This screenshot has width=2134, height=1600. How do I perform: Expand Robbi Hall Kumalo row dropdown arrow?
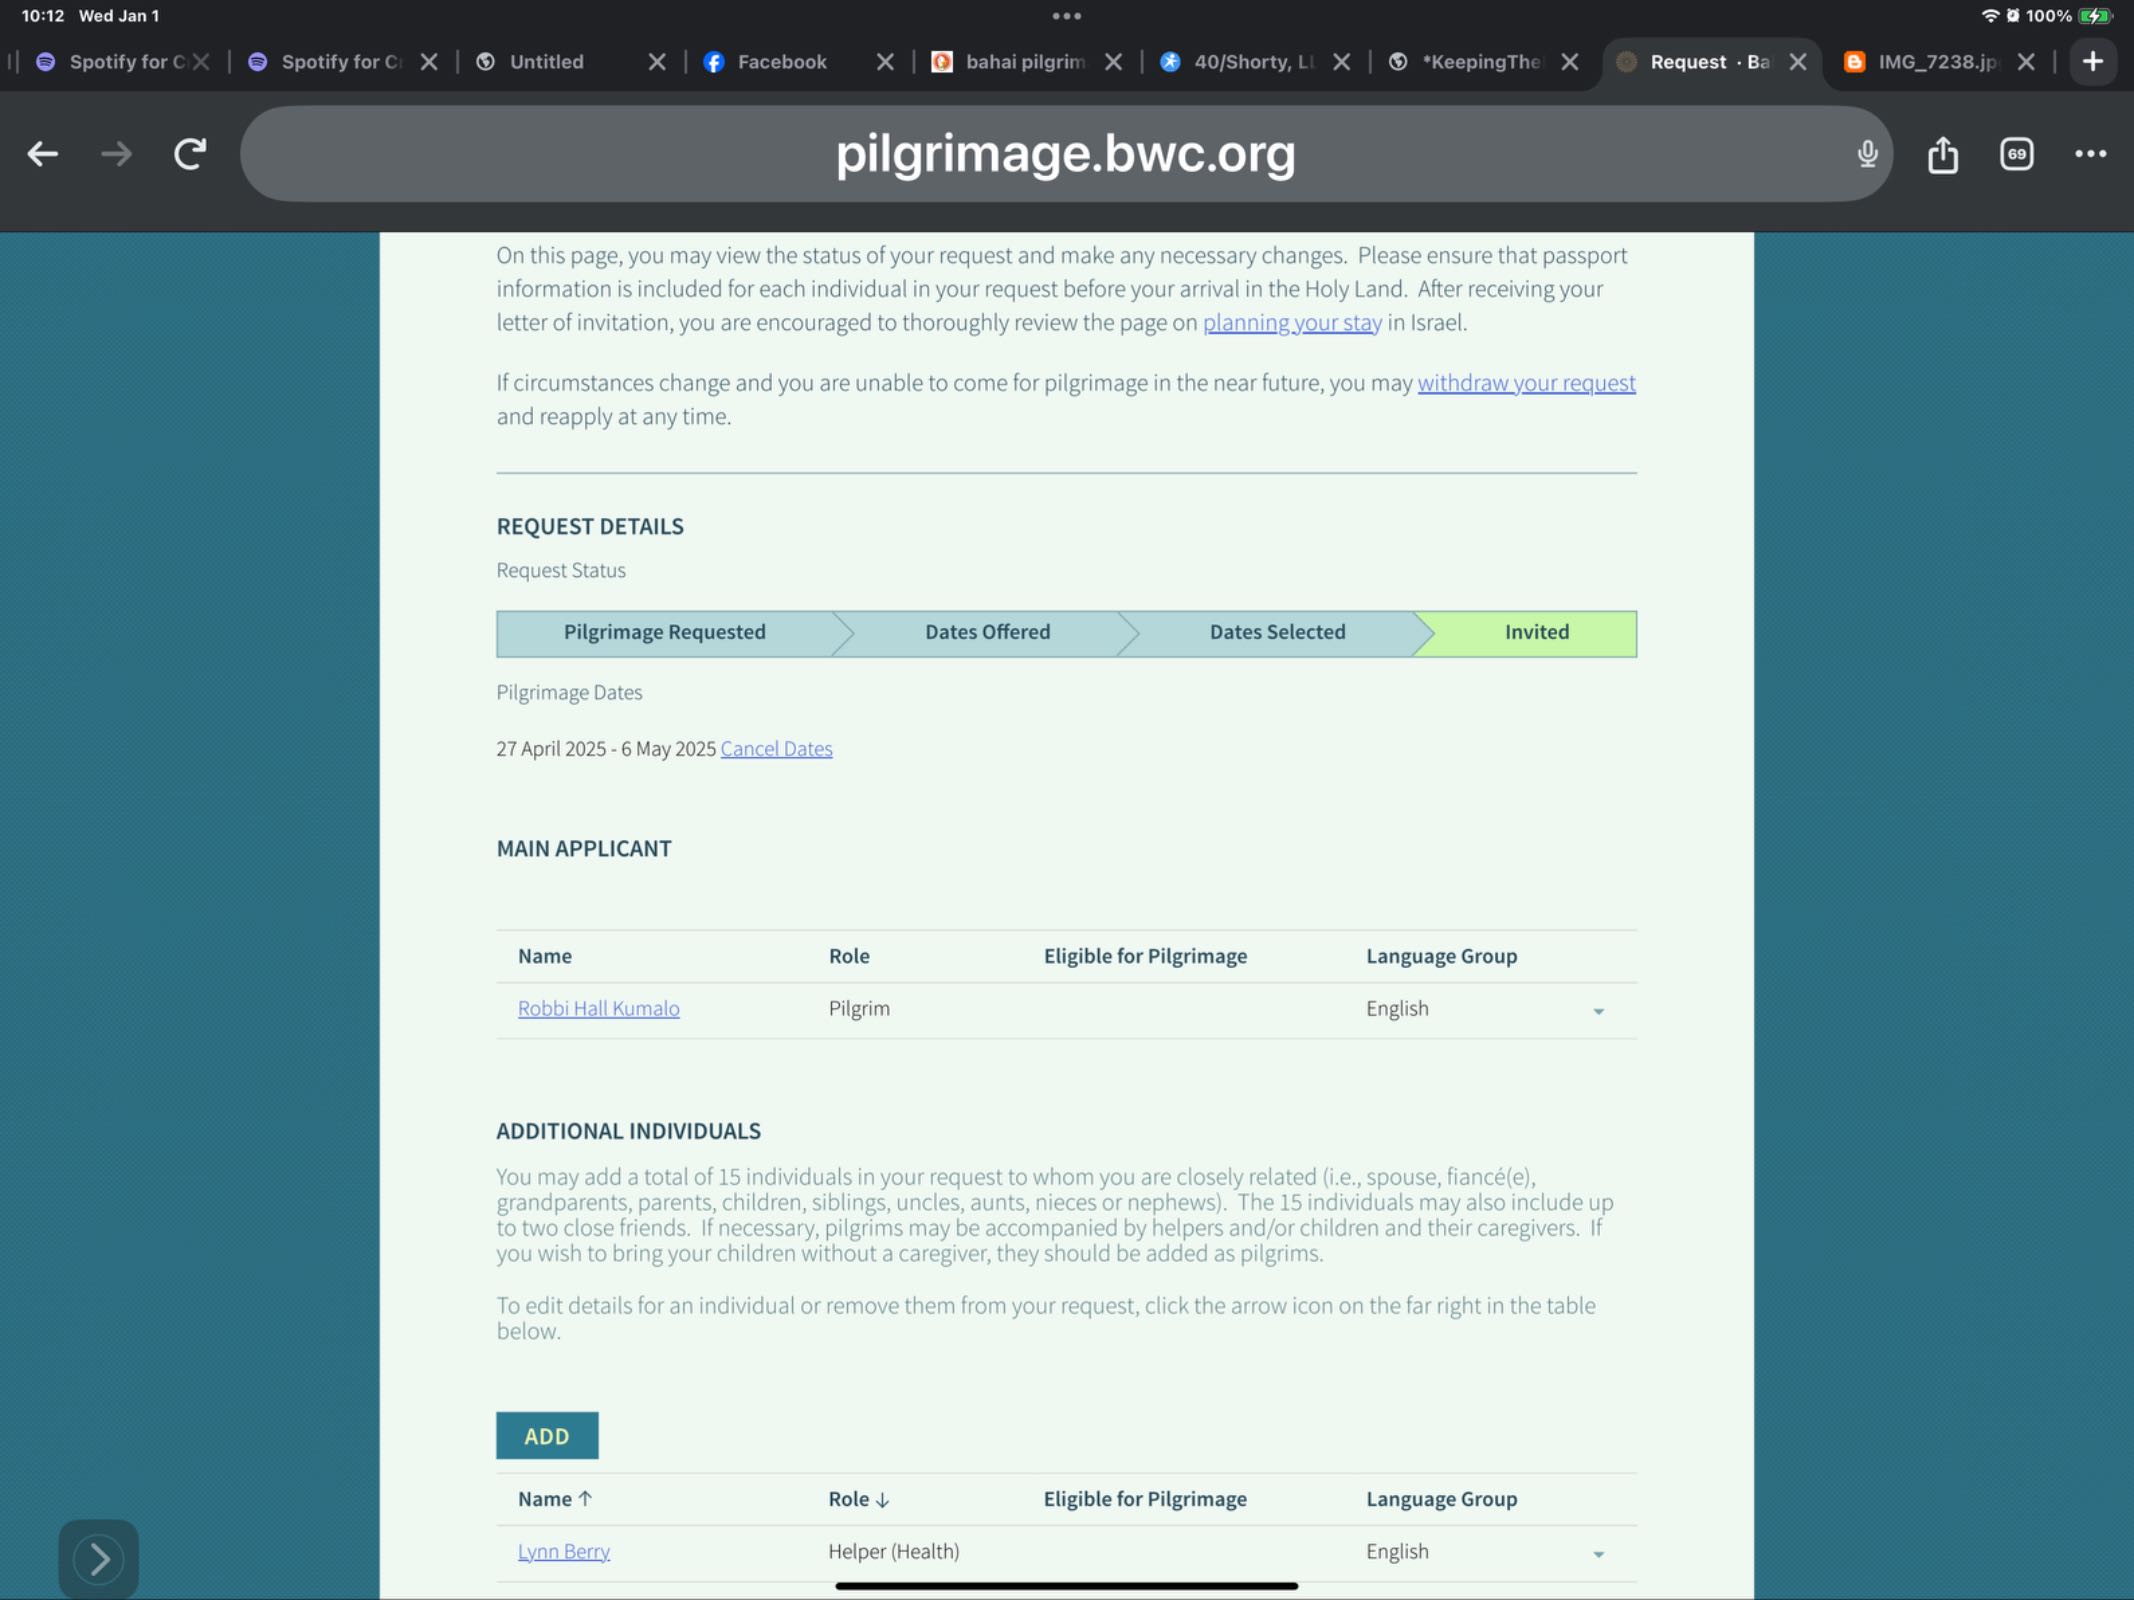1598,1011
